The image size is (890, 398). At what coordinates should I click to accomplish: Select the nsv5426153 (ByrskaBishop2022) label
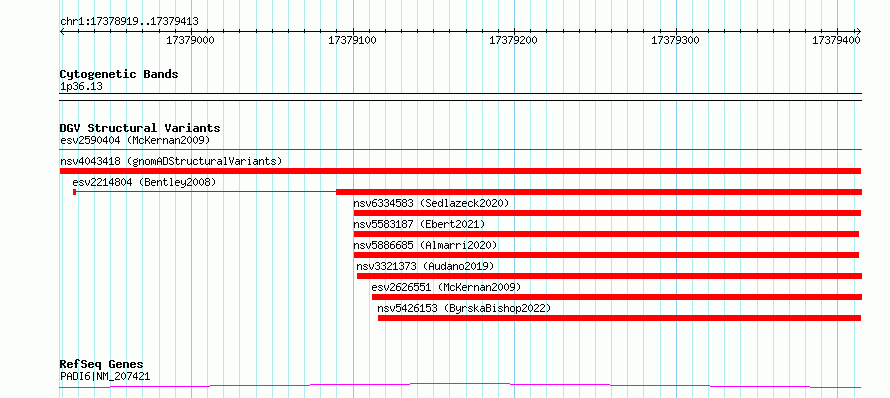tap(464, 308)
